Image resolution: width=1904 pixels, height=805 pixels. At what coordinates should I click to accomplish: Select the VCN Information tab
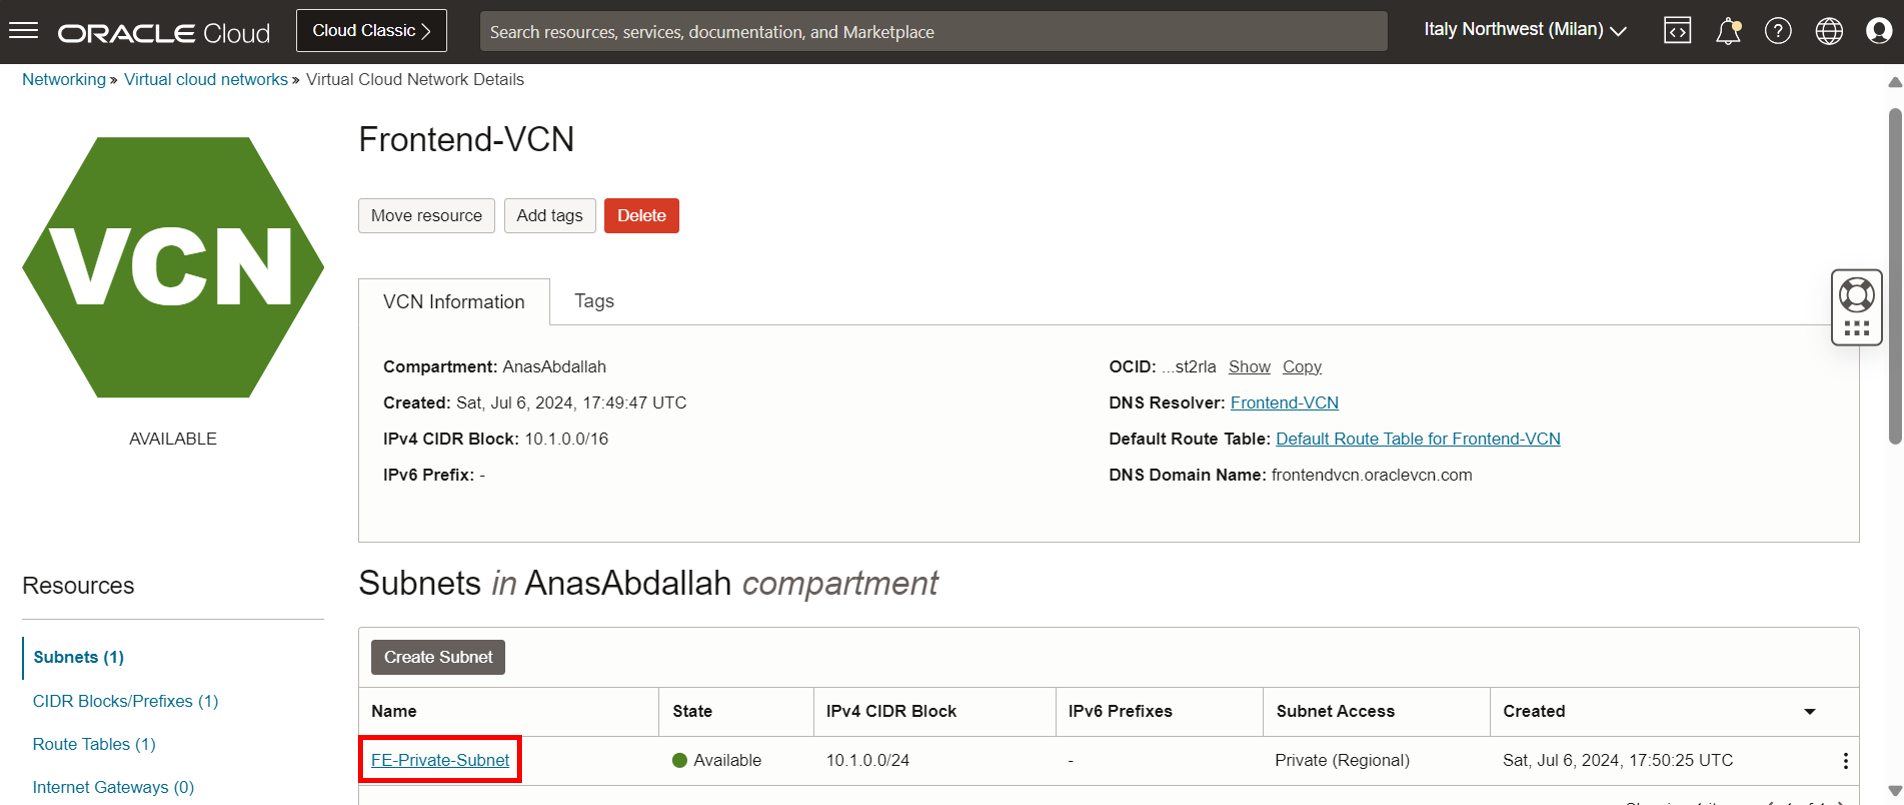tap(454, 302)
